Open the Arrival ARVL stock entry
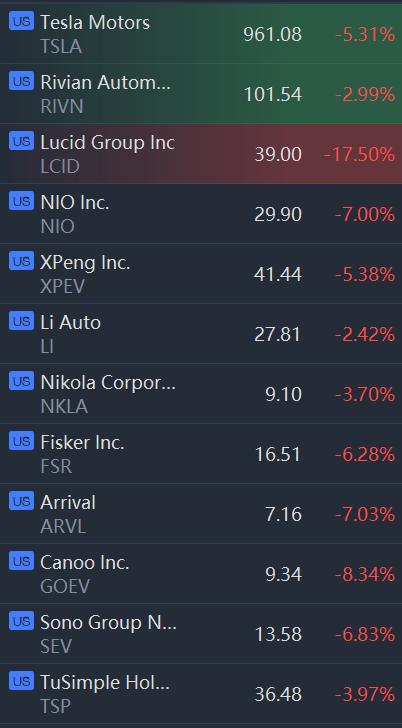402x728 pixels. 201,514
